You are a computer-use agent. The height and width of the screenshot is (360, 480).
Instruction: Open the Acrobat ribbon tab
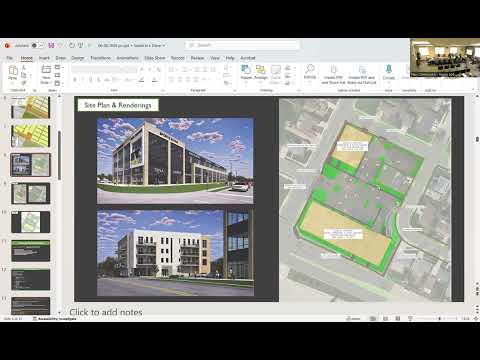tap(248, 58)
